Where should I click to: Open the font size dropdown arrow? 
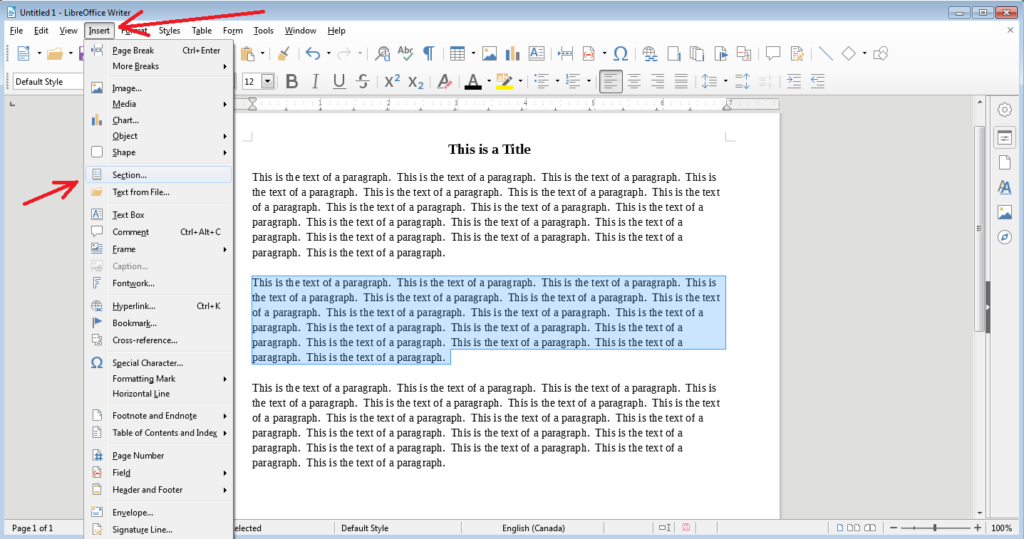(x=267, y=81)
